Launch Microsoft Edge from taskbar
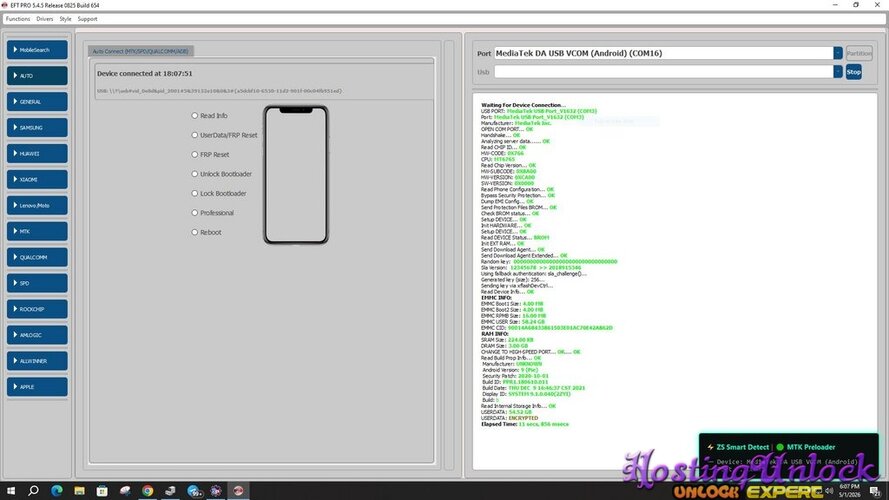Screen dimensions: 889x500 click(x=57, y=490)
